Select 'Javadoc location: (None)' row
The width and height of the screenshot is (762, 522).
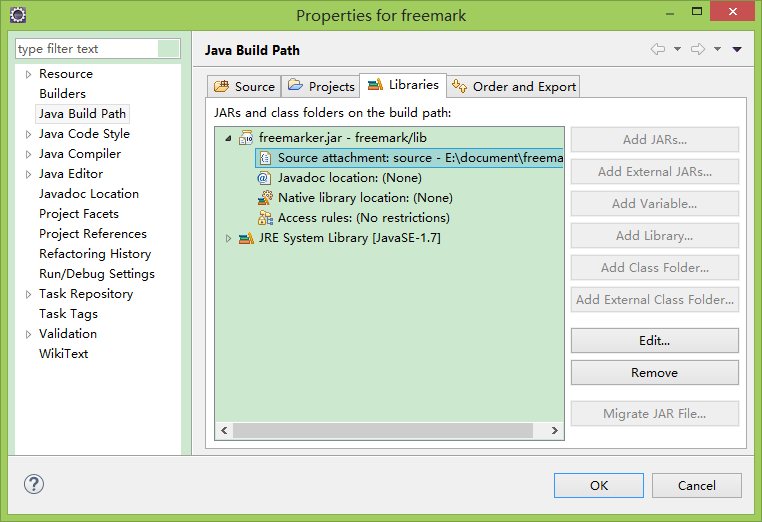pyautogui.click(x=349, y=178)
